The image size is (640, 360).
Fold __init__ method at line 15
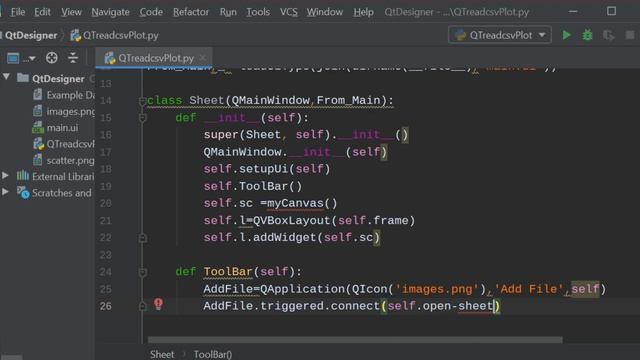[x=142, y=118]
